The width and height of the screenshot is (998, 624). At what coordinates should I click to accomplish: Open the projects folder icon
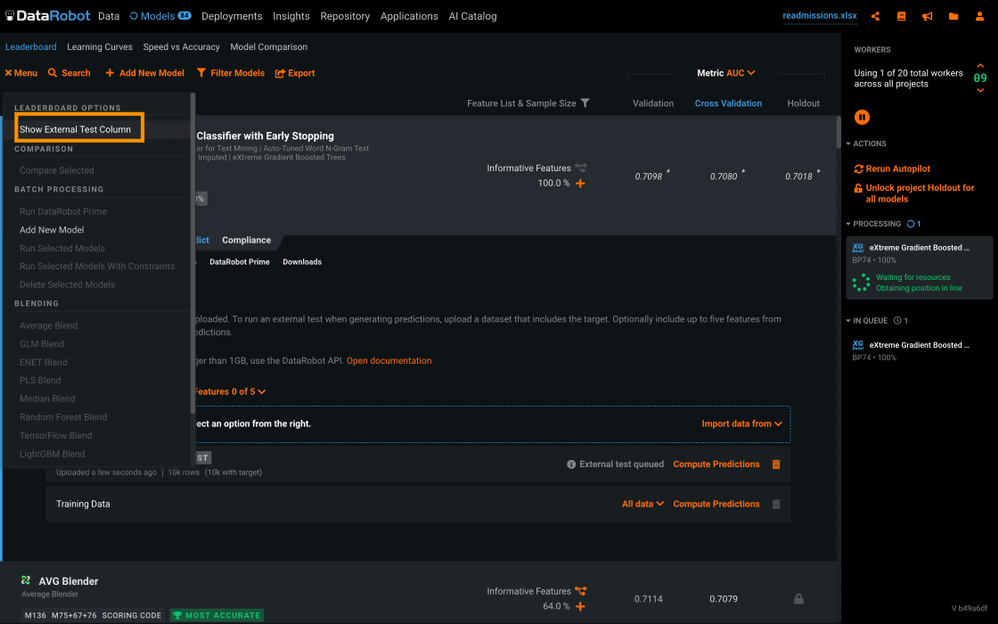953,17
